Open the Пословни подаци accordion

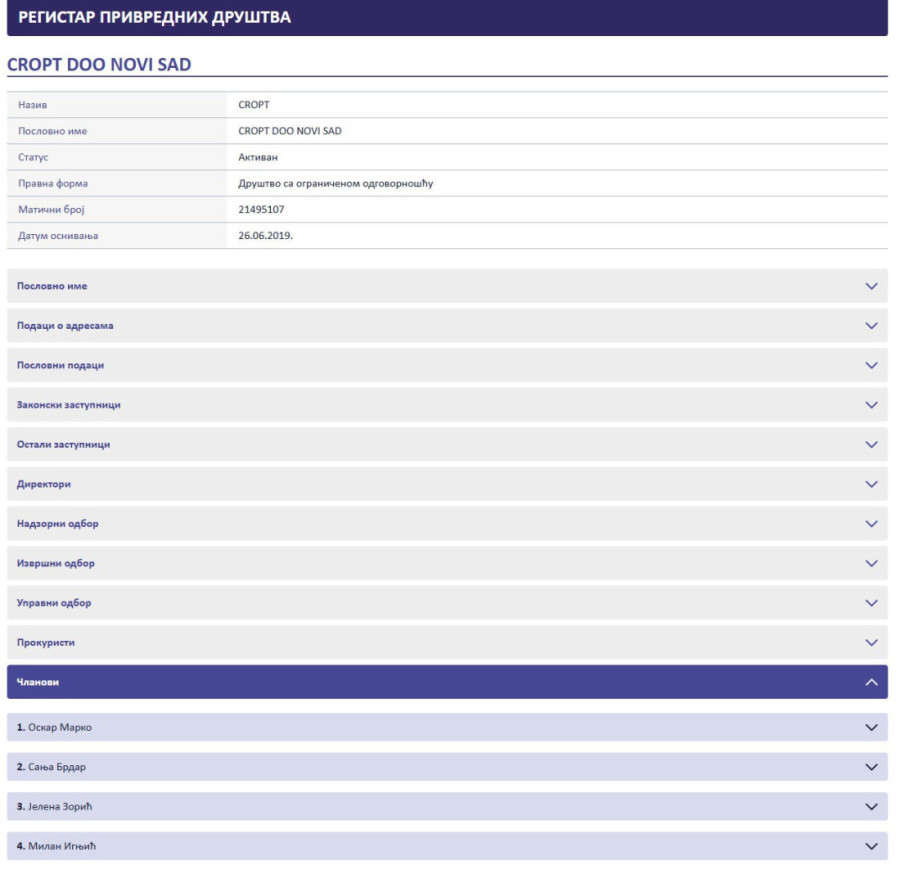coord(446,365)
